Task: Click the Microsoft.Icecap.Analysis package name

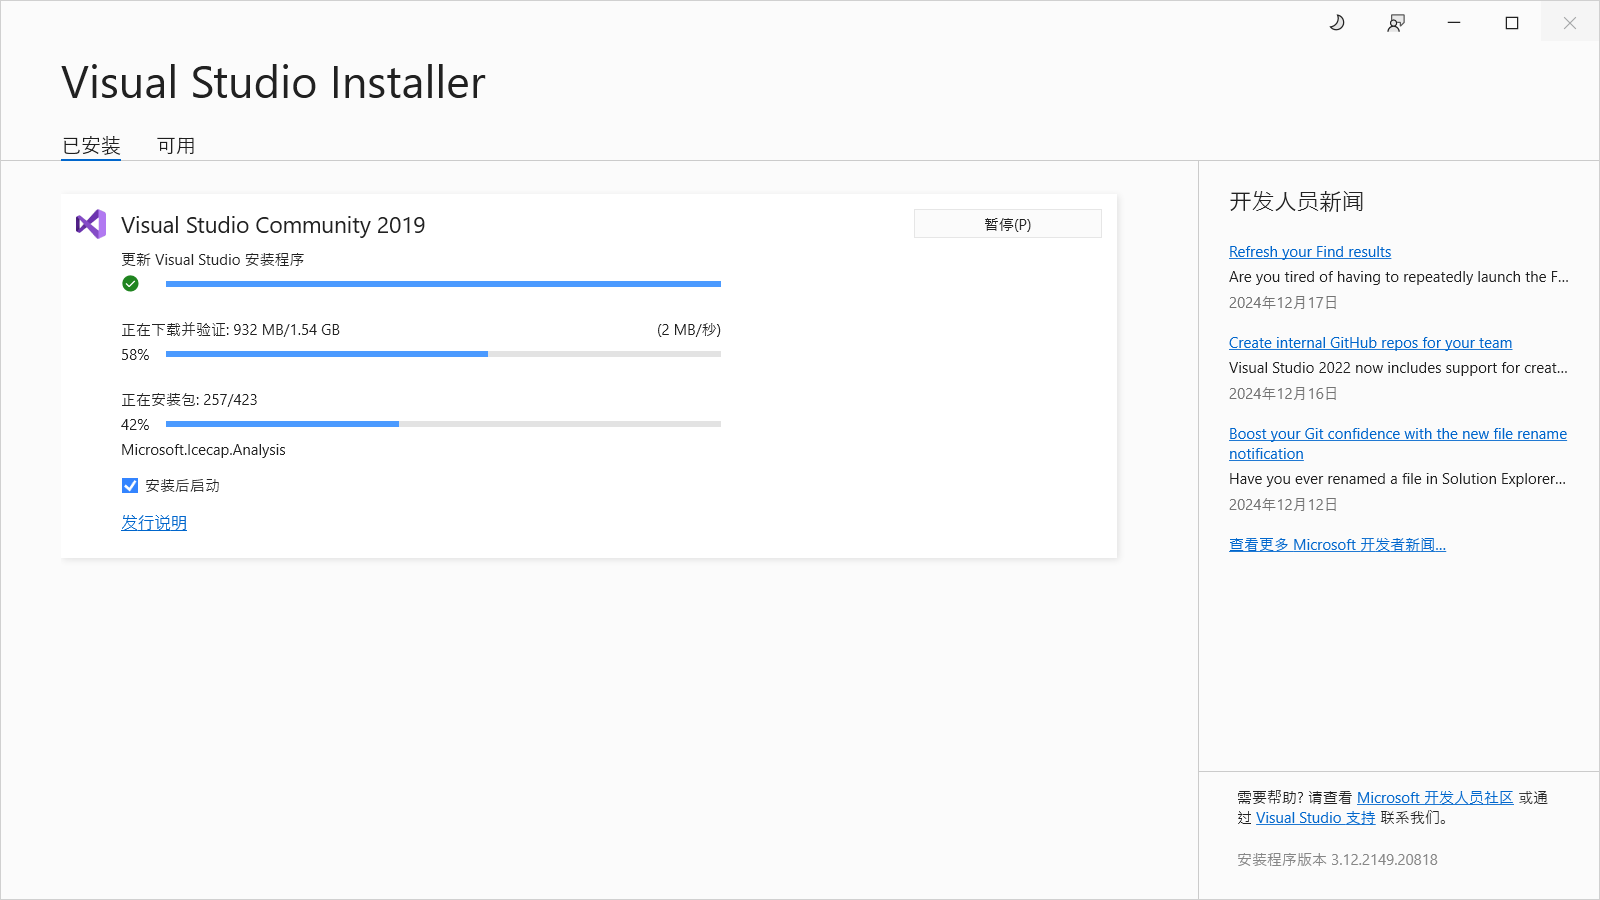Action: (202, 449)
